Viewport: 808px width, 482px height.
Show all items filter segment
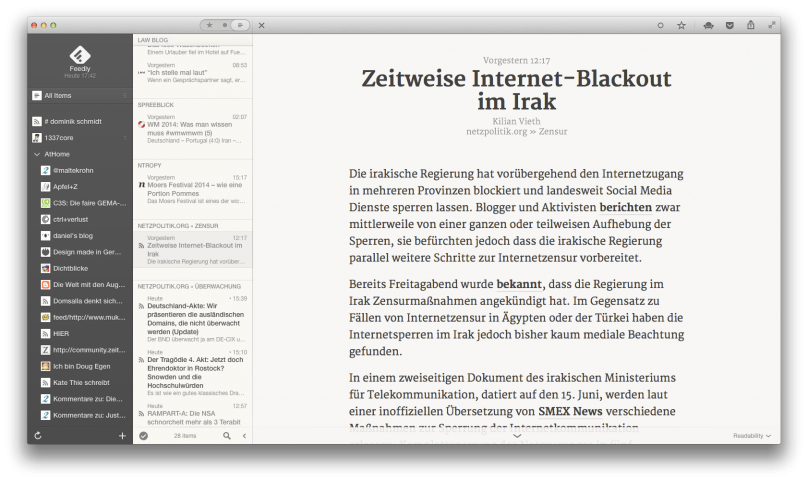pyautogui.click(x=240, y=24)
